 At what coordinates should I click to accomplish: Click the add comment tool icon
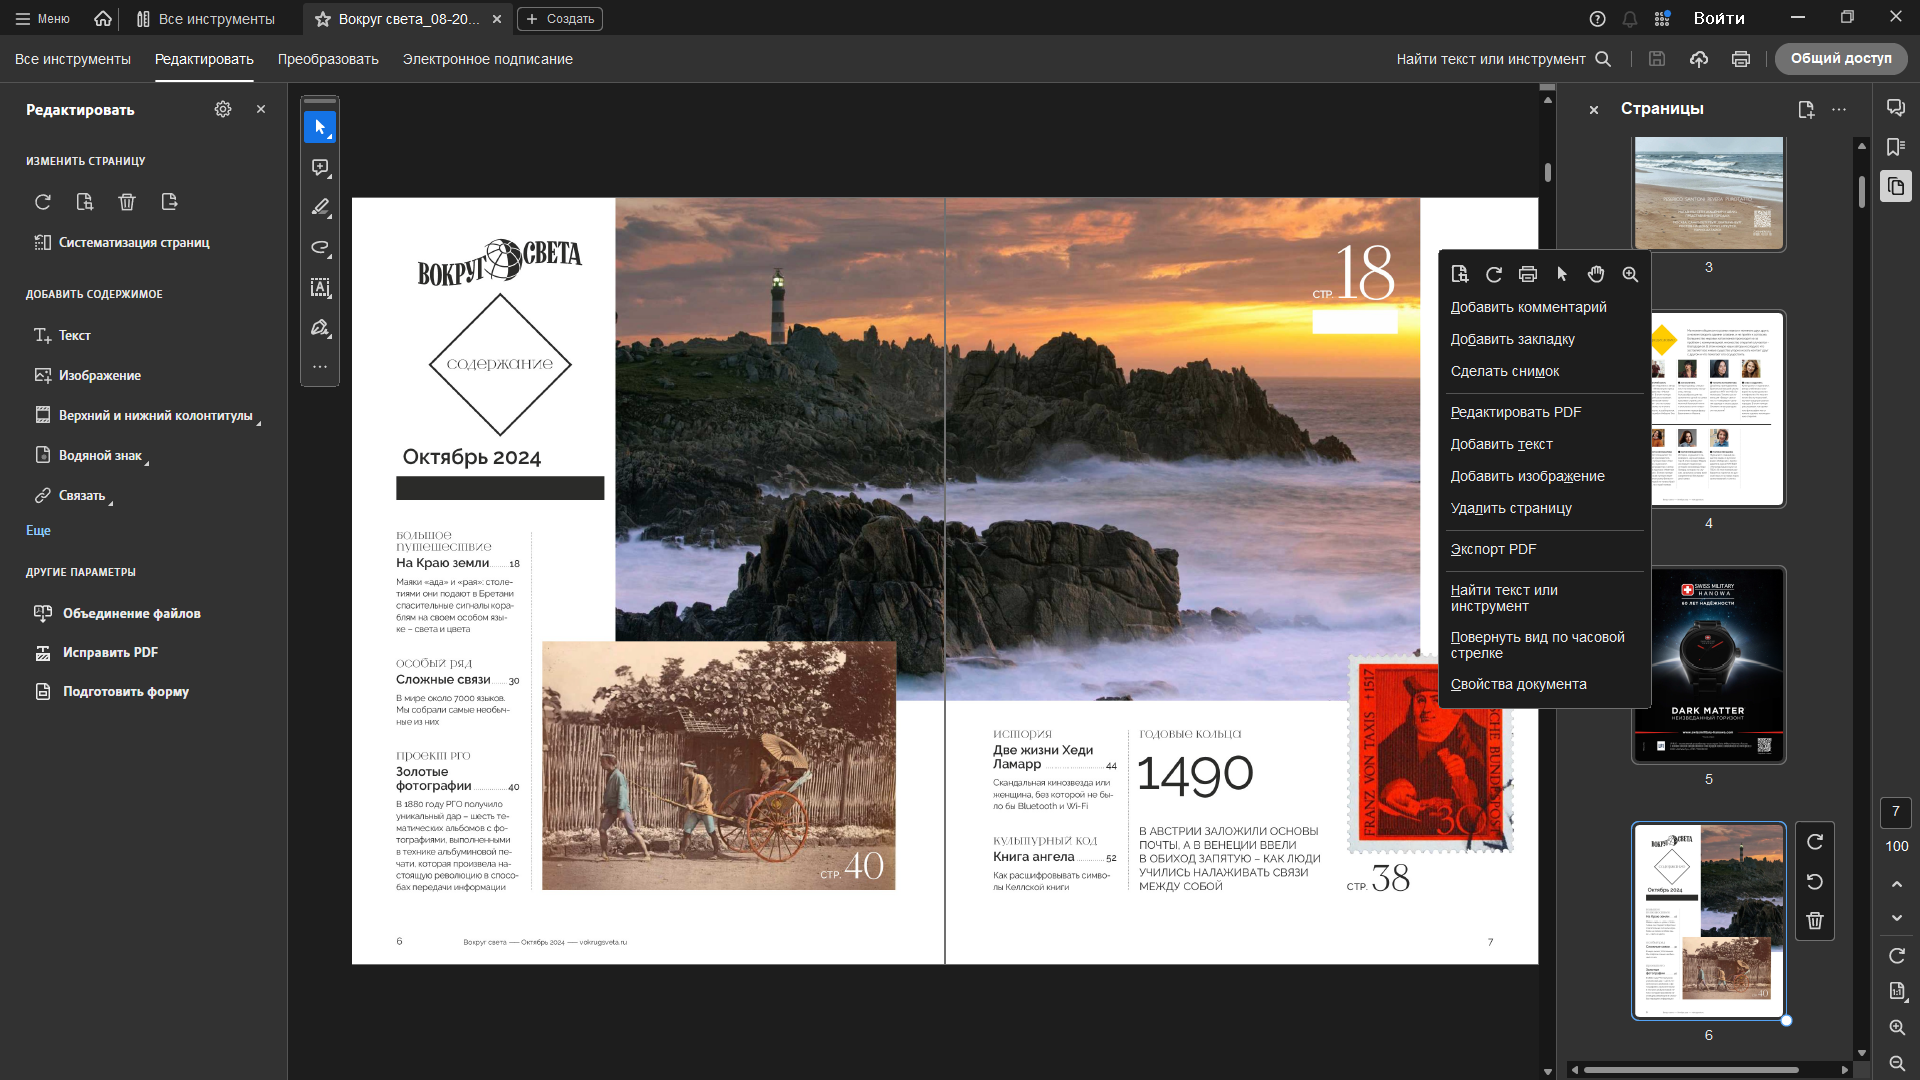(320, 168)
